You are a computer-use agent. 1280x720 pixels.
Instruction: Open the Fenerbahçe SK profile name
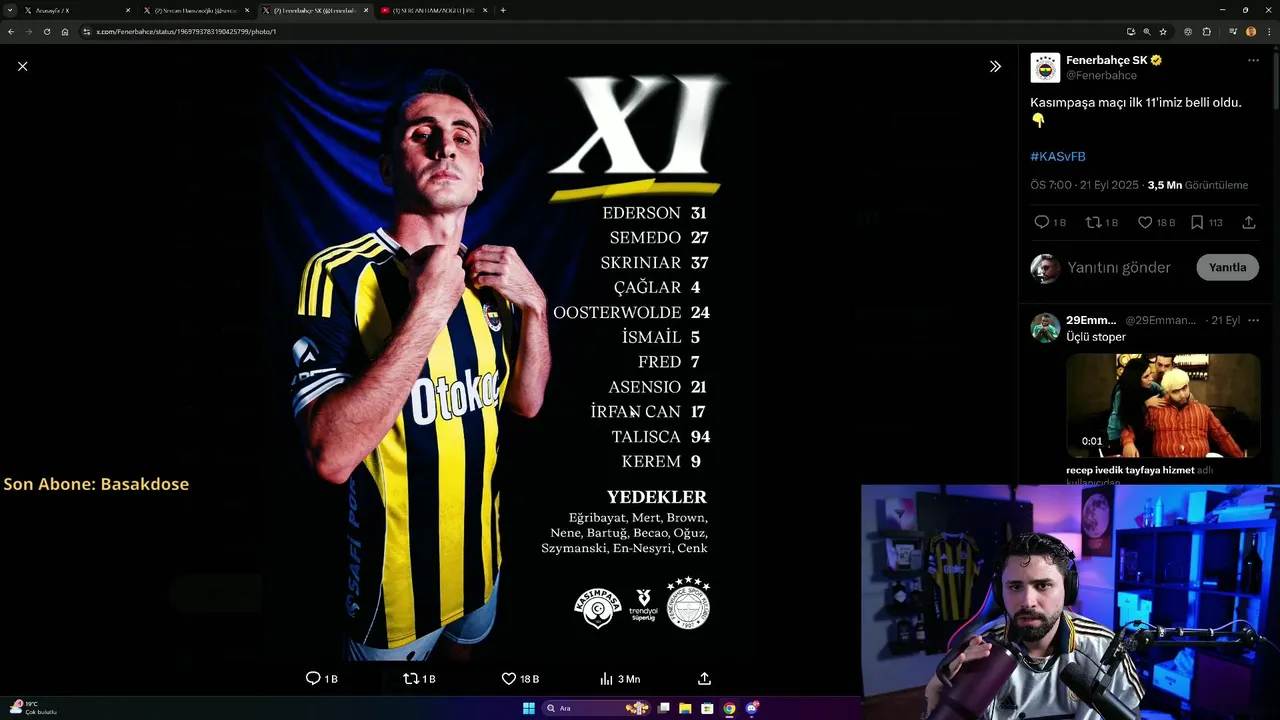tap(1107, 60)
